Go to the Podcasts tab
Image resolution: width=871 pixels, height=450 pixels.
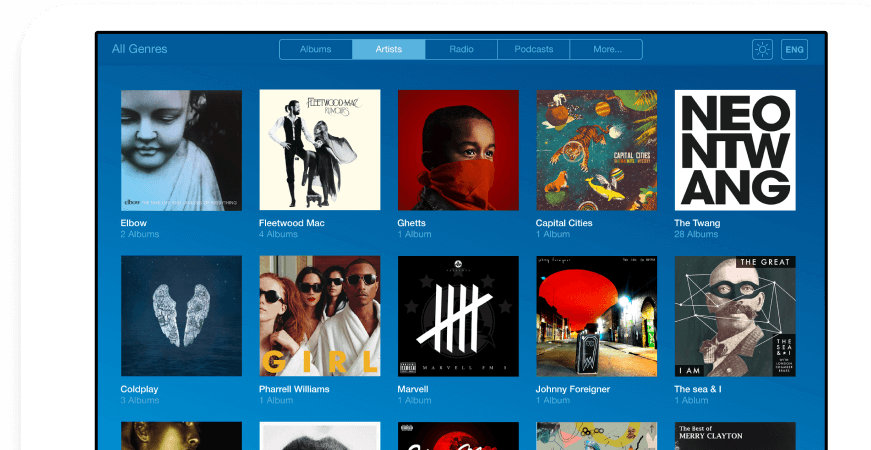[534, 49]
